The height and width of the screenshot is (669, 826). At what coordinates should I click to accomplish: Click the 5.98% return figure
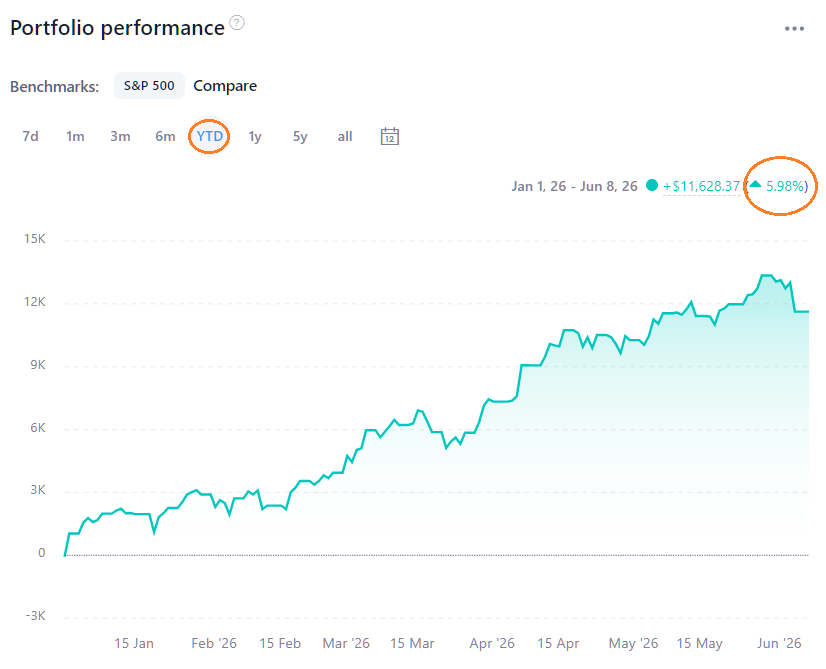pyautogui.click(x=785, y=186)
